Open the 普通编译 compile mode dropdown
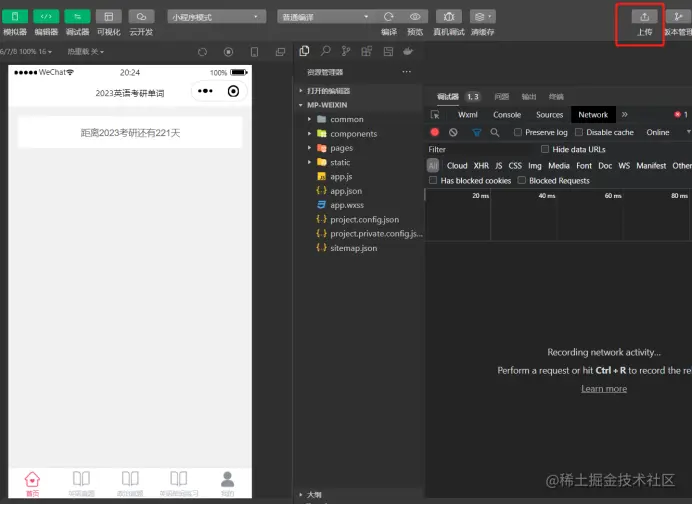 pyautogui.click(x=327, y=17)
